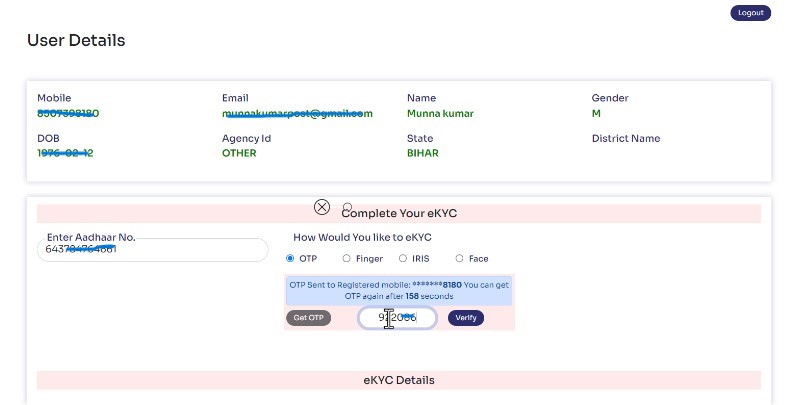Image resolution: width=792 pixels, height=405 pixels.
Task: Click the BIHAR state value
Action: [422, 154]
